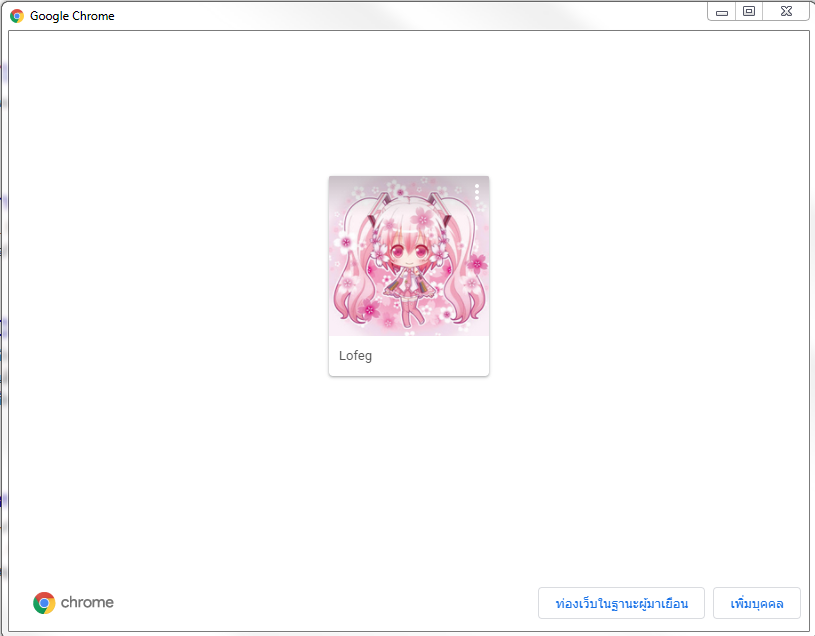Click ท่องเว็บในฐานะผู้มาเยือน guest browsing button
The image size is (815, 636).
pyautogui.click(x=621, y=603)
